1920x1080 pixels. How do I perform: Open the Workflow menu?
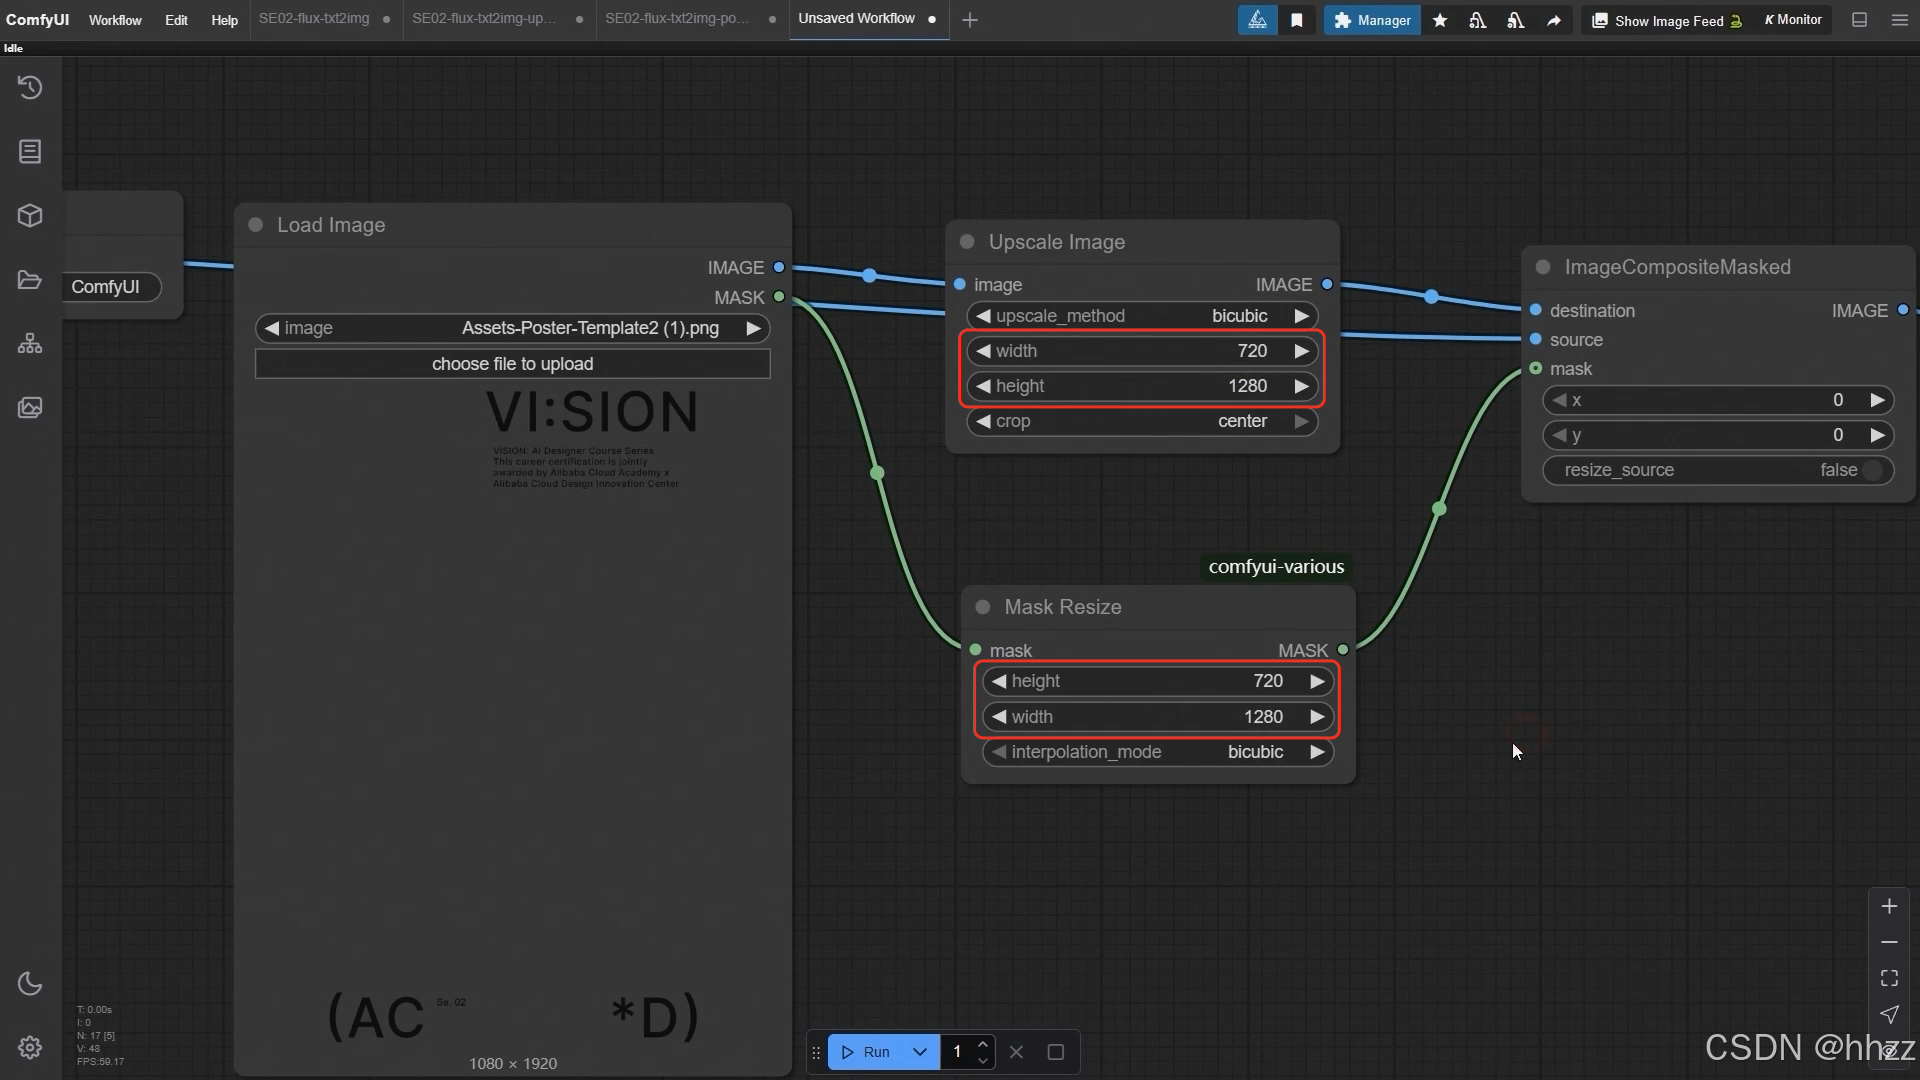[115, 20]
